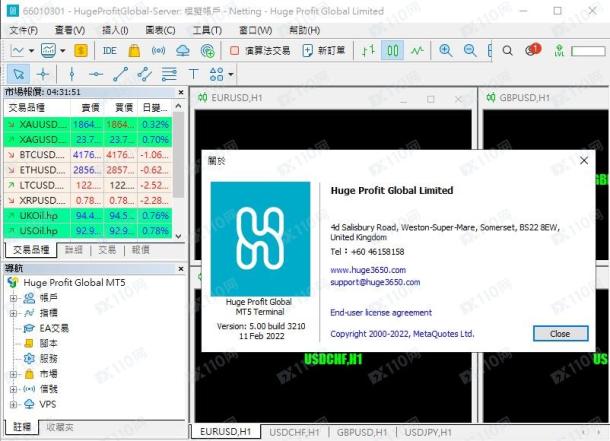The image size is (610, 441).
Task: Switch to the USDJPY,H1 chart tab
Action: [x=428, y=432]
